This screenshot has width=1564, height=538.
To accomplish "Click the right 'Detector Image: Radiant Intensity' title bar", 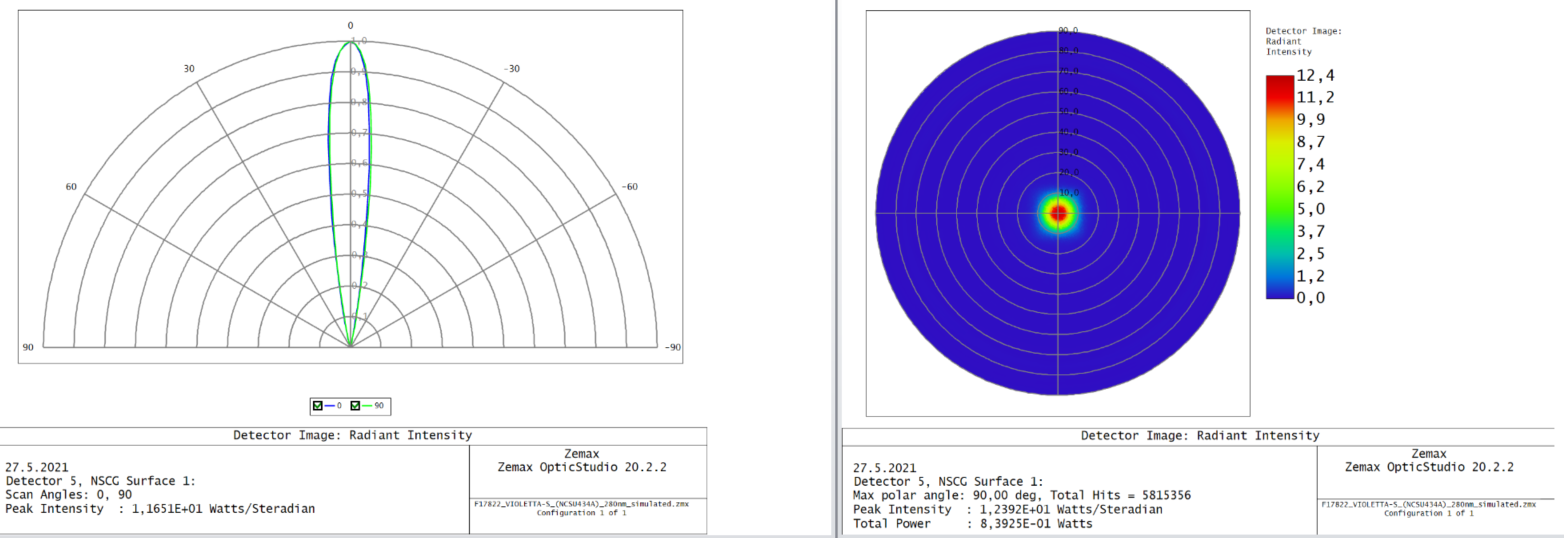I will tap(1200, 435).
